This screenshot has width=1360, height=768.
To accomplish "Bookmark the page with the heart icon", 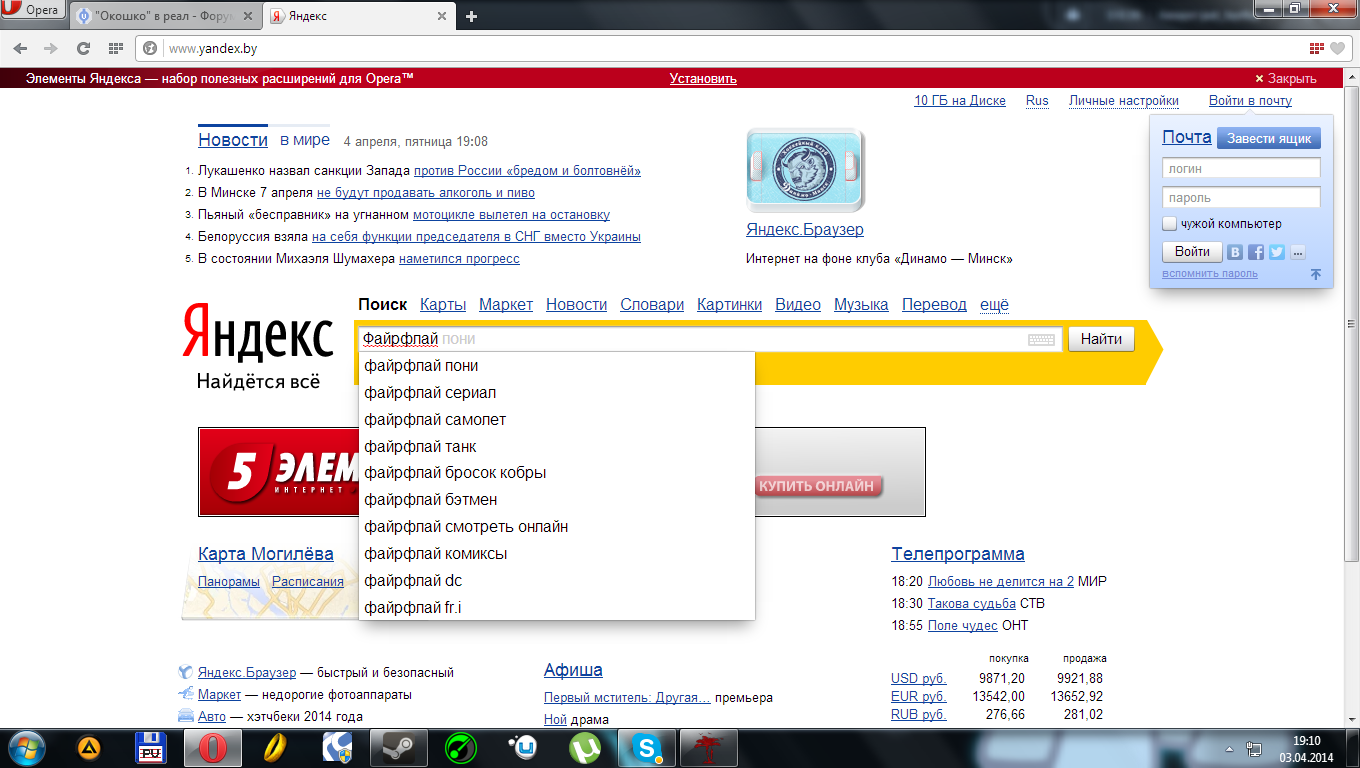I will pyautogui.click(x=1337, y=48).
